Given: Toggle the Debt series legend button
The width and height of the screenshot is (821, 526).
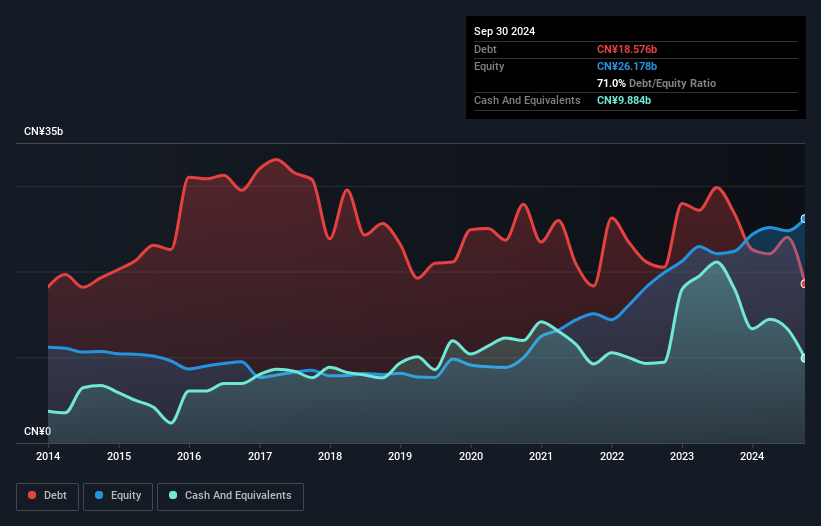Looking at the screenshot, I should tap(48, 496).
